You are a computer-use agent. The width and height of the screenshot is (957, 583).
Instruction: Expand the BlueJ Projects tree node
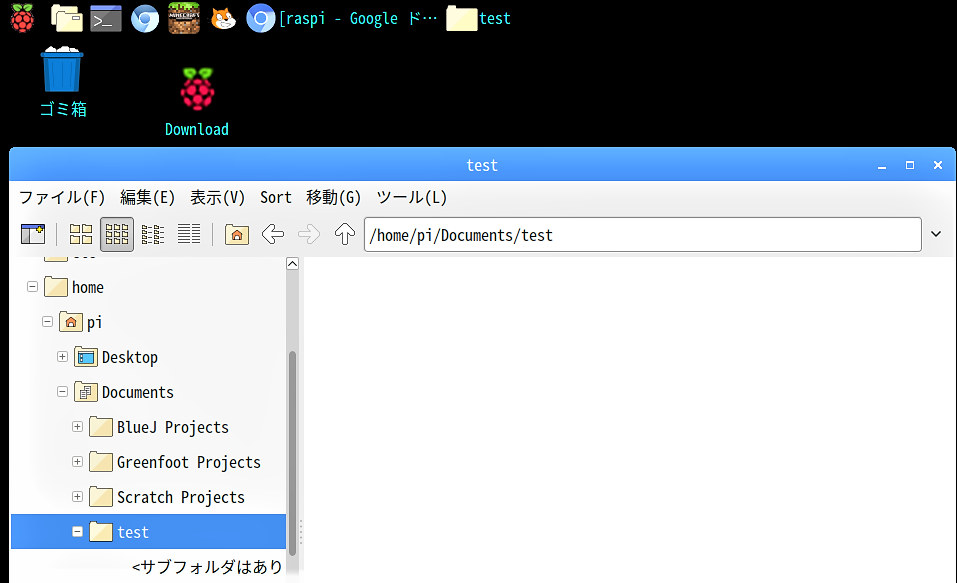[77, 427]
